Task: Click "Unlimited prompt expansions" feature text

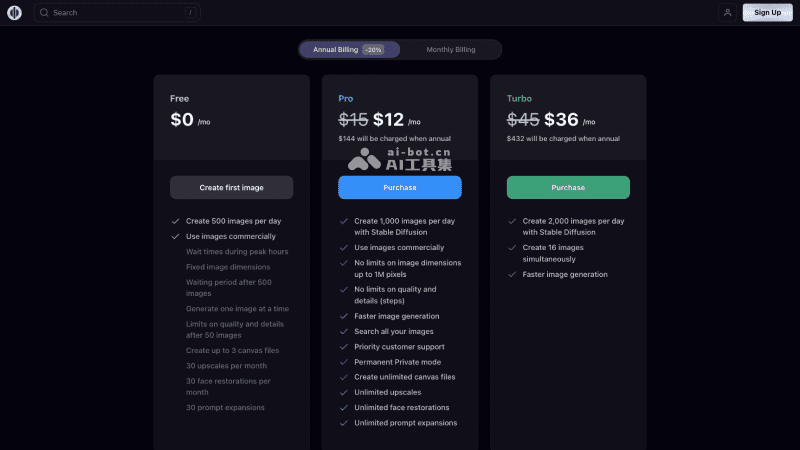Action: click(x=405, y=423)
